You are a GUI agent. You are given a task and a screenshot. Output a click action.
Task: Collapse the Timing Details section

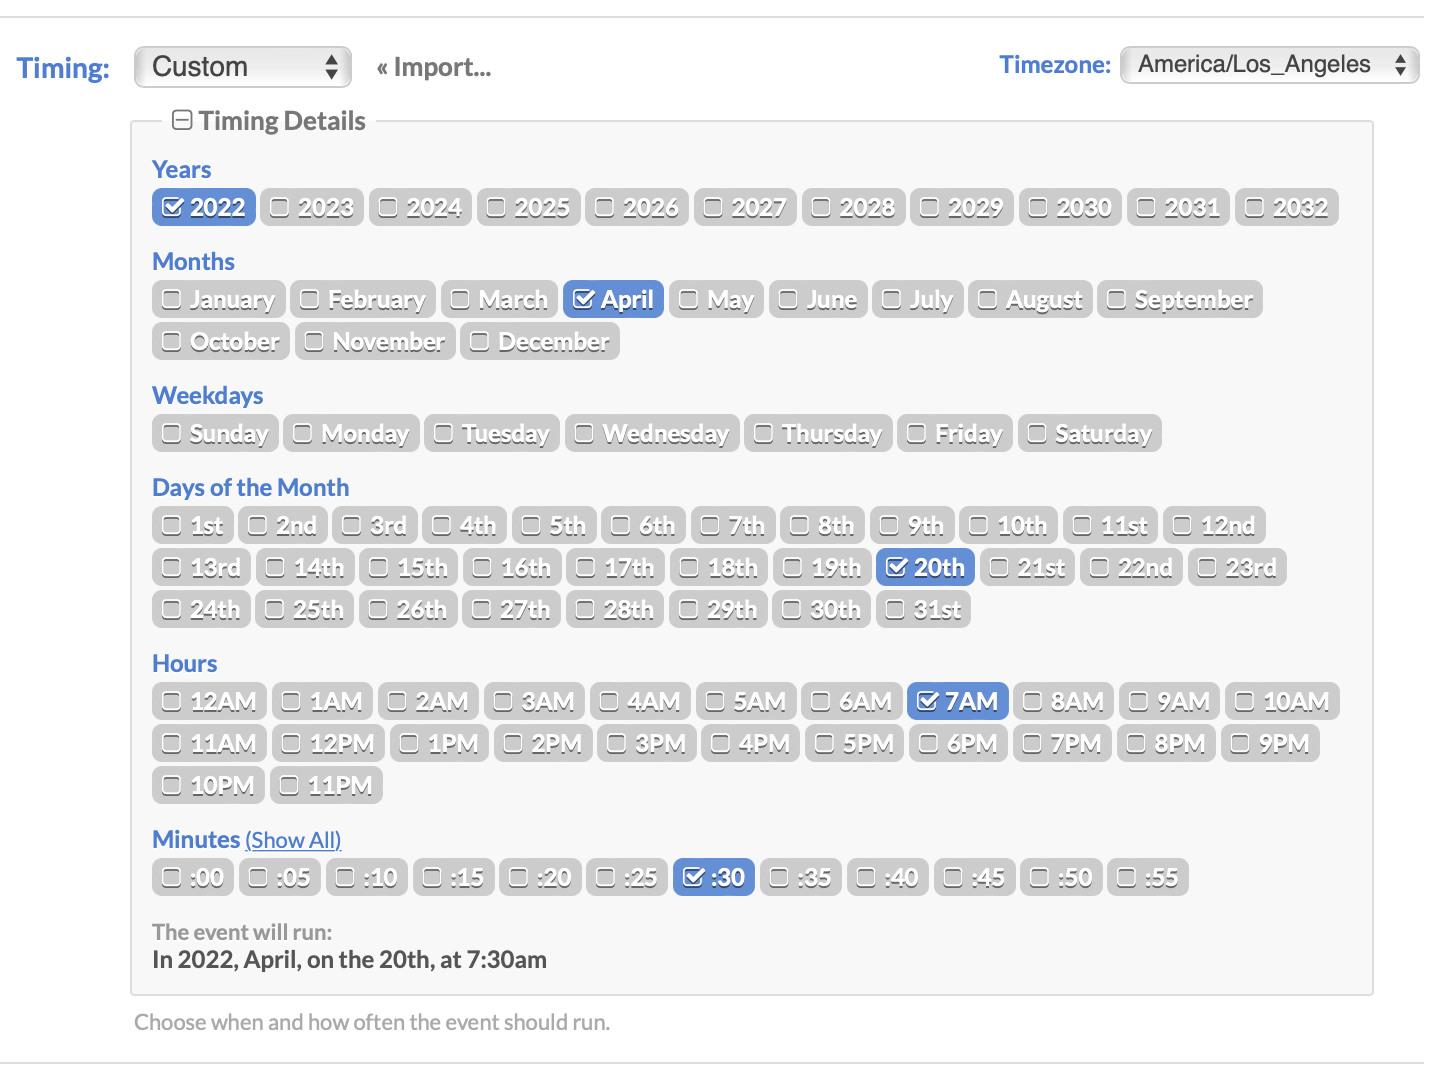tap(182, 121)
